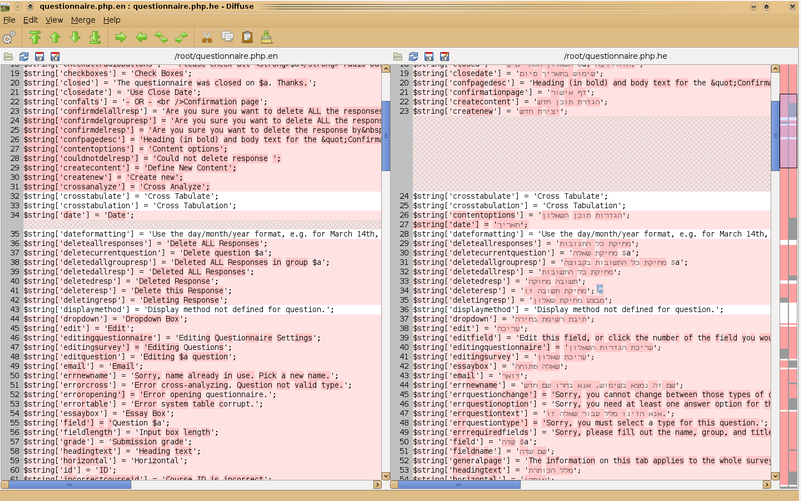Open a file in the left pane
This screenshot has height=501, width=801.
pyautogui.click(x=7, y=57)
